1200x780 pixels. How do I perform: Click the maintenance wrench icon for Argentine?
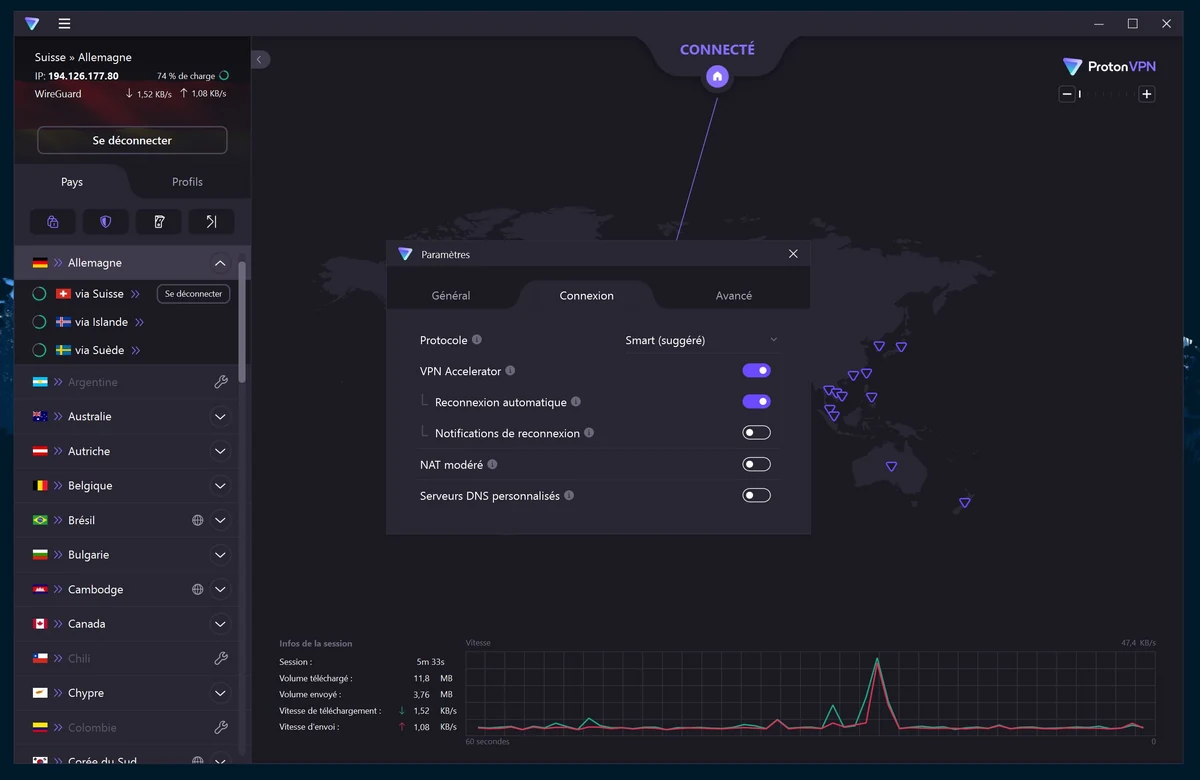tap(221, 382)
